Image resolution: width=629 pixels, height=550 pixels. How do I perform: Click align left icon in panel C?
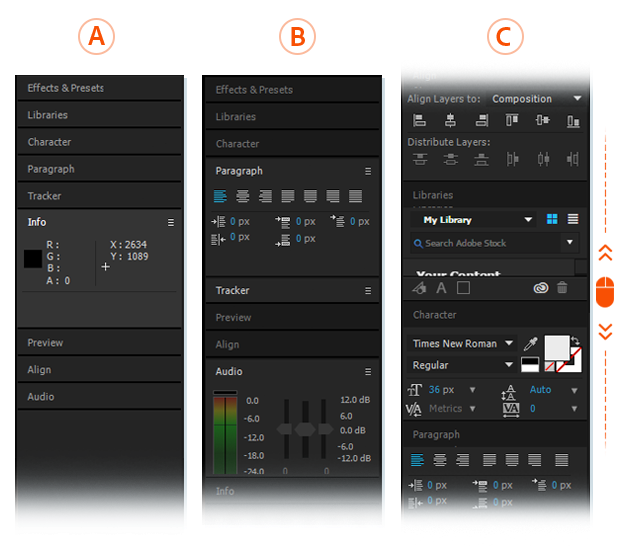click(420, 120)
